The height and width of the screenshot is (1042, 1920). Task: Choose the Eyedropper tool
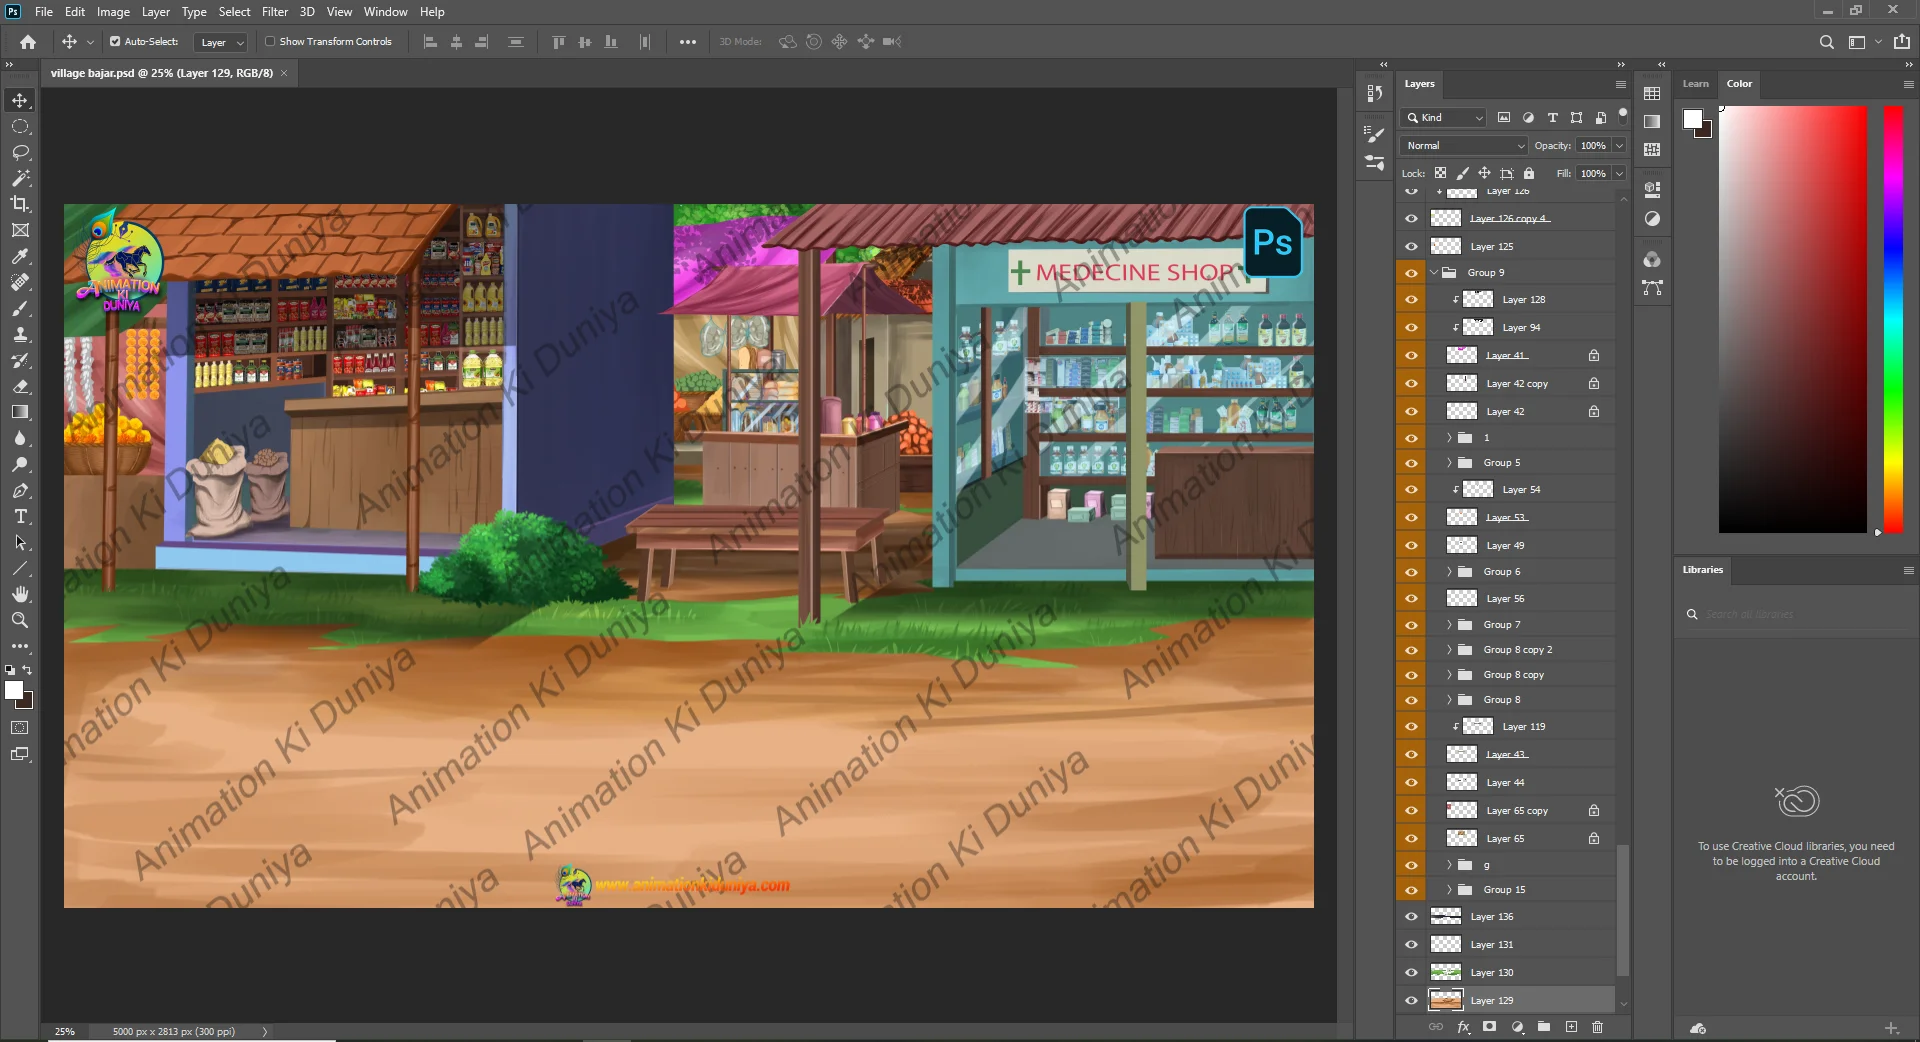tap(20, 256)
